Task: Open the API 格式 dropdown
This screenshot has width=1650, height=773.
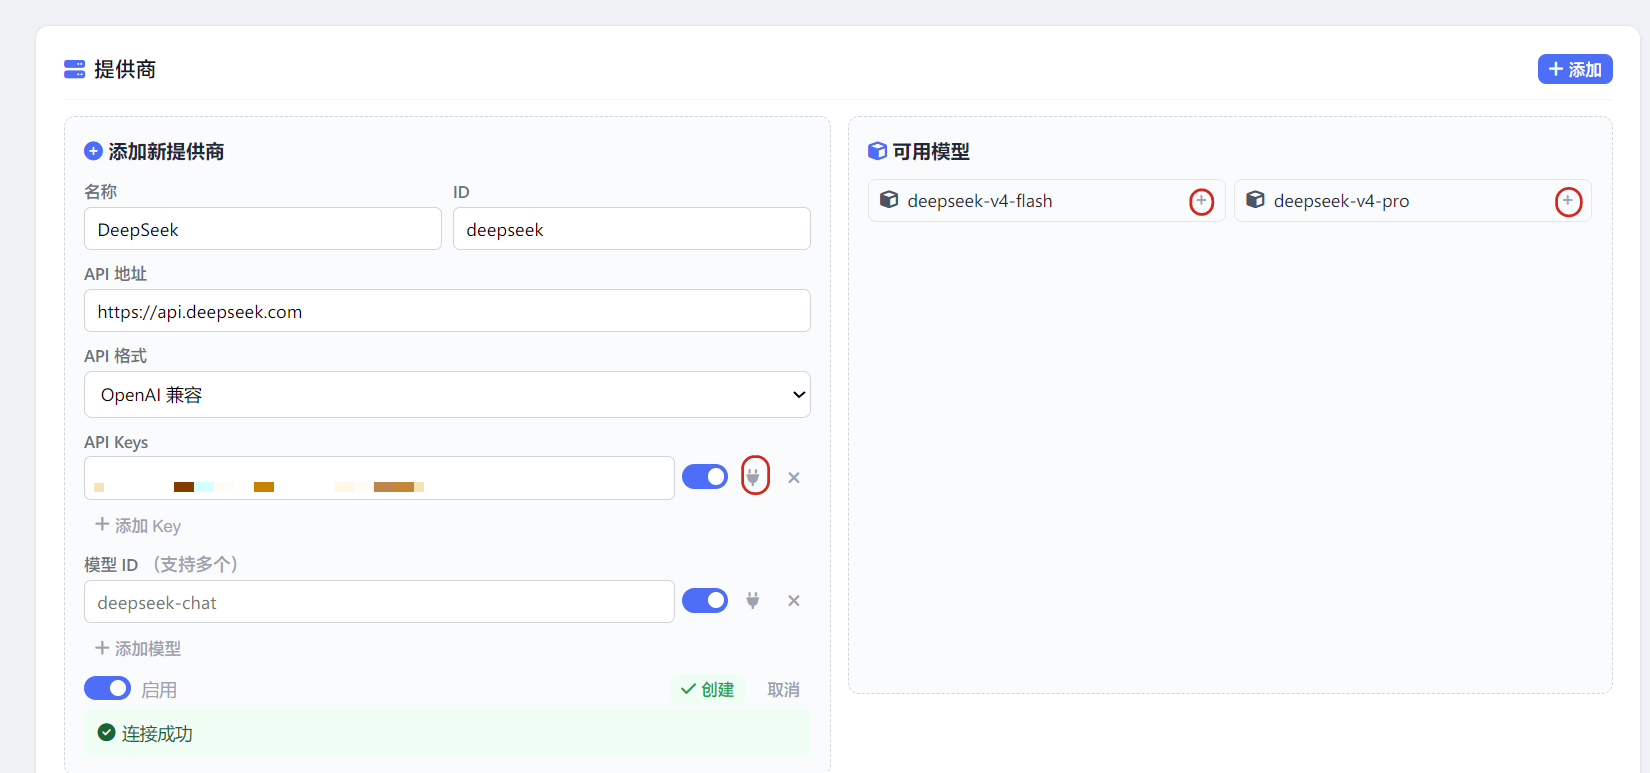Action: [447, 395]
